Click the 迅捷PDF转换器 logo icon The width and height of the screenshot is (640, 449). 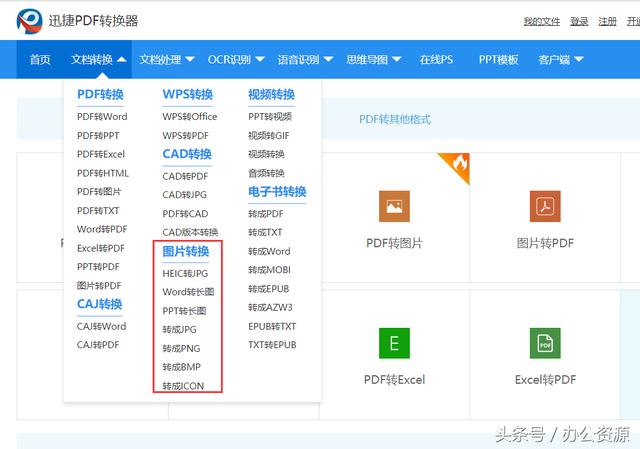(29, 21)
